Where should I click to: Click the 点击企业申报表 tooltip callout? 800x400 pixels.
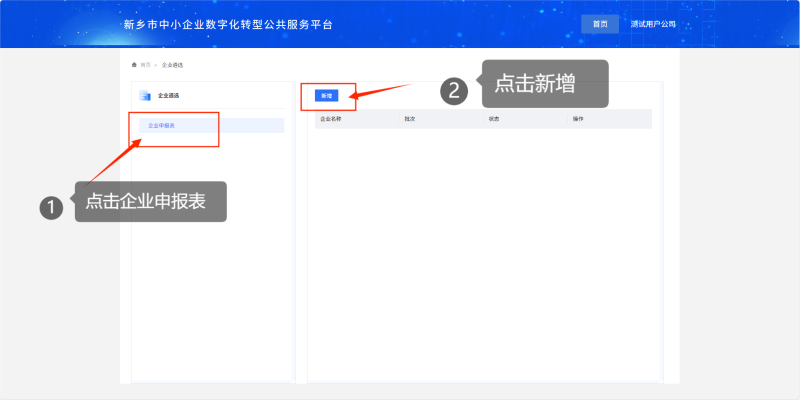pos(150,202)
